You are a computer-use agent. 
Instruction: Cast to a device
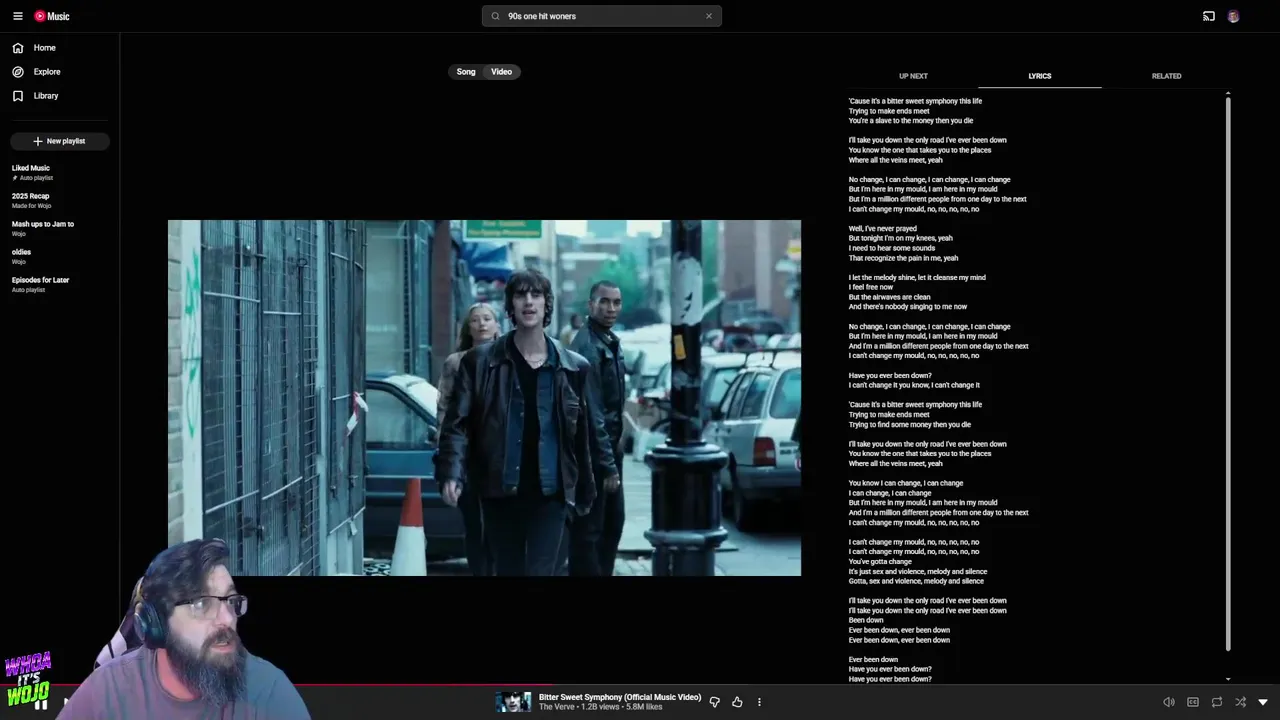pyautogui.click(x=1209, y=16)
